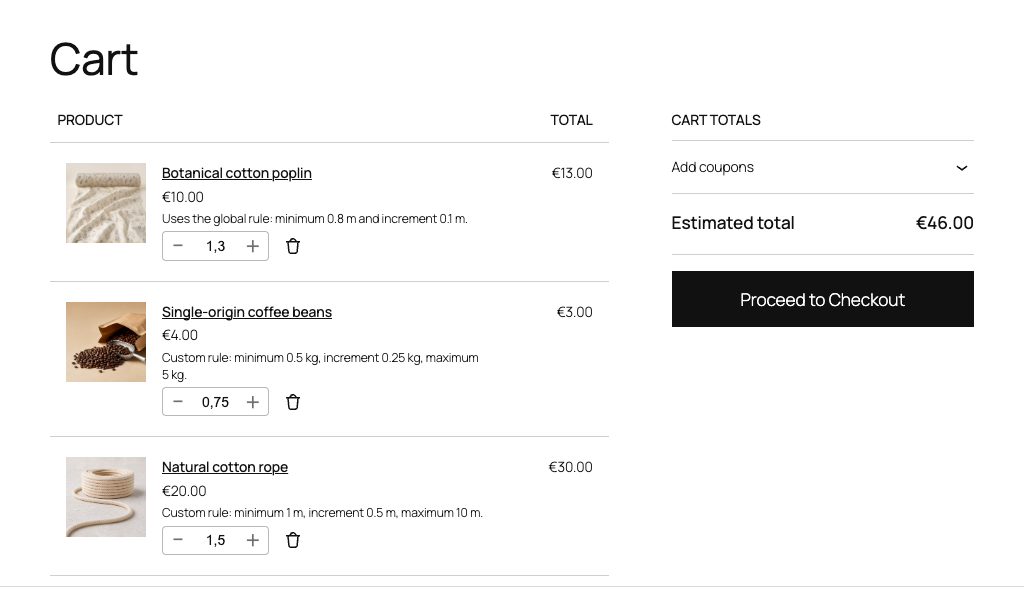This screenshot has height=600, width=1024.
Task: Decrease Natural cotton rope quantity
Action: pyautogui.click(x=178, y=540)
